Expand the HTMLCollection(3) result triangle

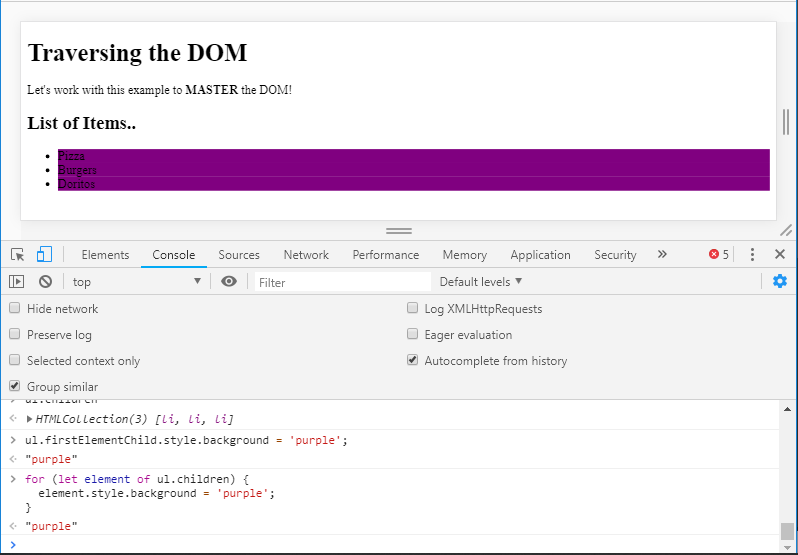30,419
